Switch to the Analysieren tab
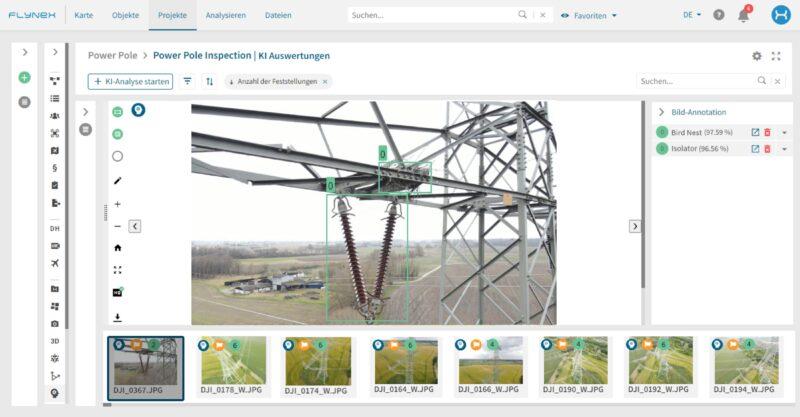Image resolution: width=800 pixels, height=417 pixels. (x=226, y=15)
